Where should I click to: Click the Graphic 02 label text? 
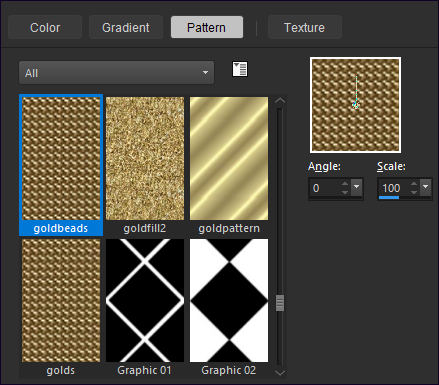[x=229, y=370]
